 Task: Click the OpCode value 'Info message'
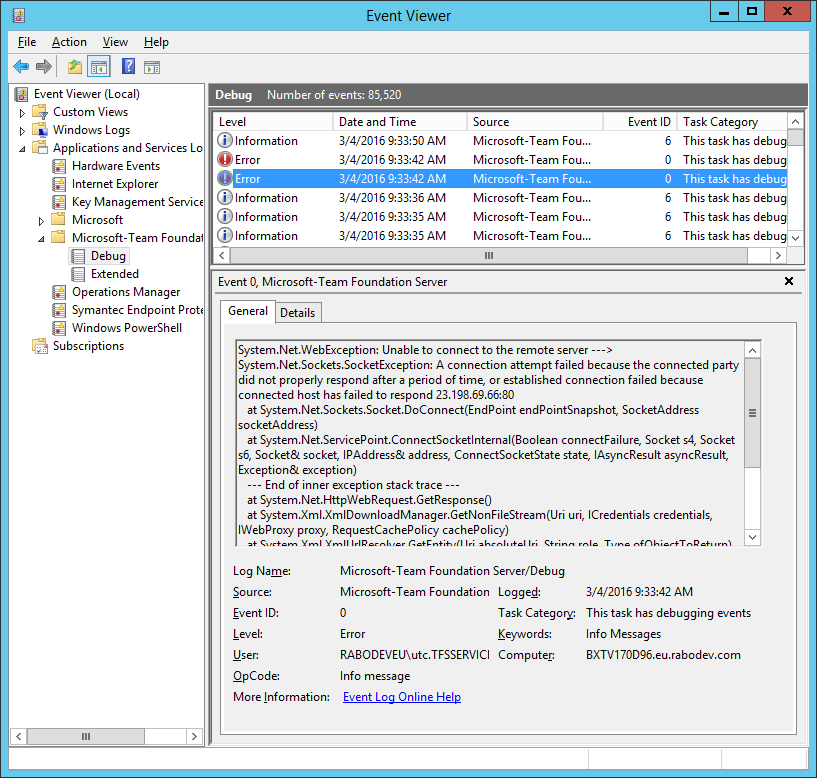pyautogui.click(x=375, y=676)
